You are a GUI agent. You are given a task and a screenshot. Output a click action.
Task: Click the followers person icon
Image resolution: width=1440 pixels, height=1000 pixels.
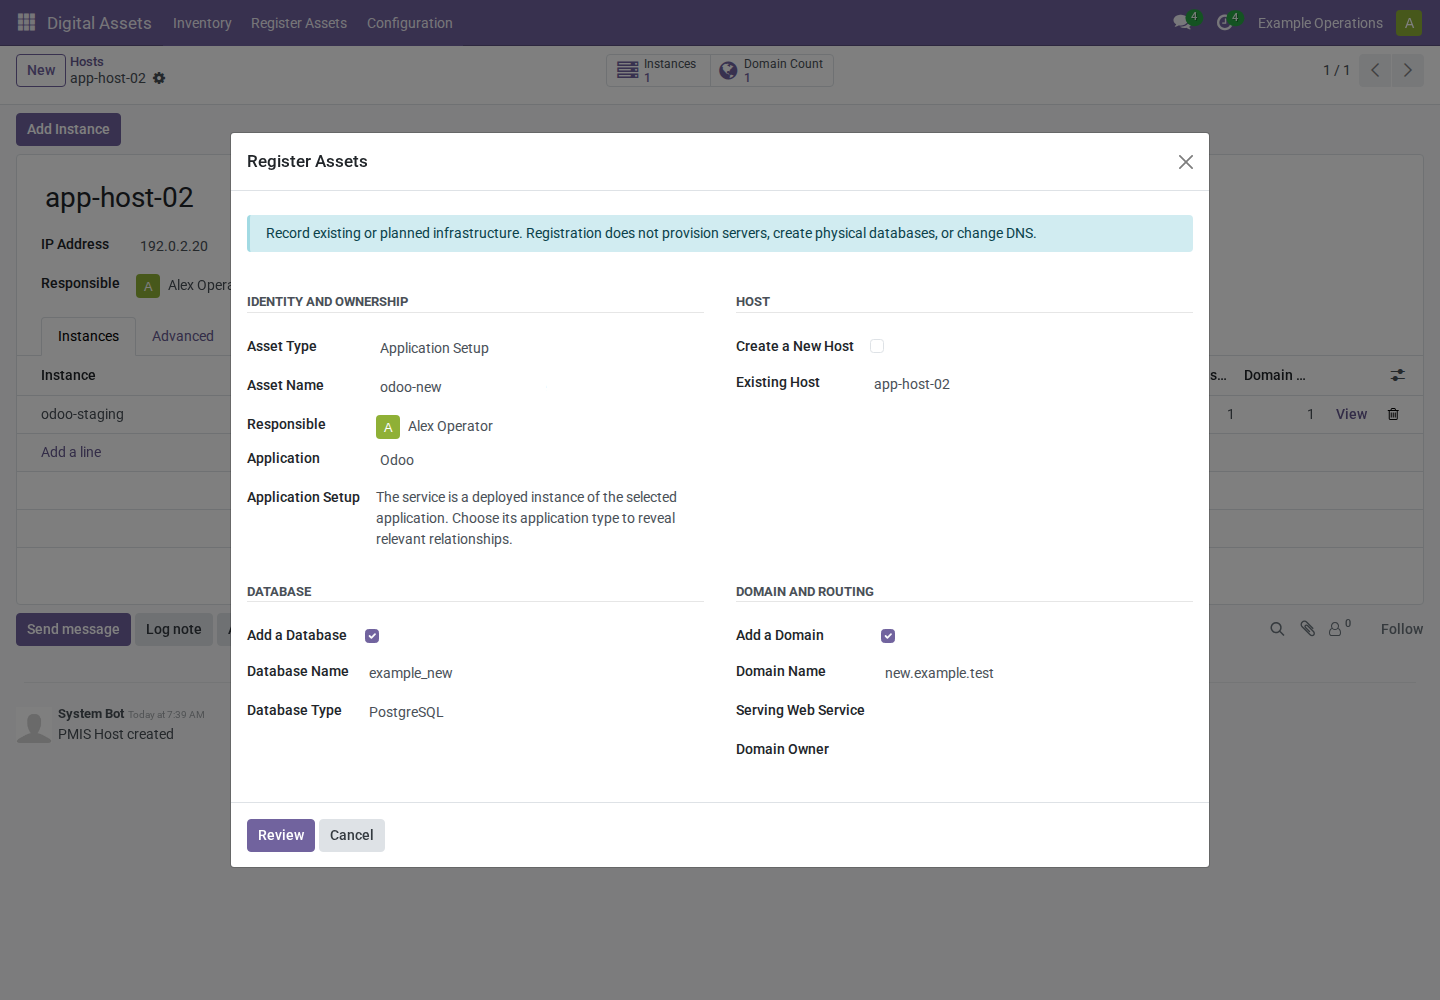click(1335, 629)
